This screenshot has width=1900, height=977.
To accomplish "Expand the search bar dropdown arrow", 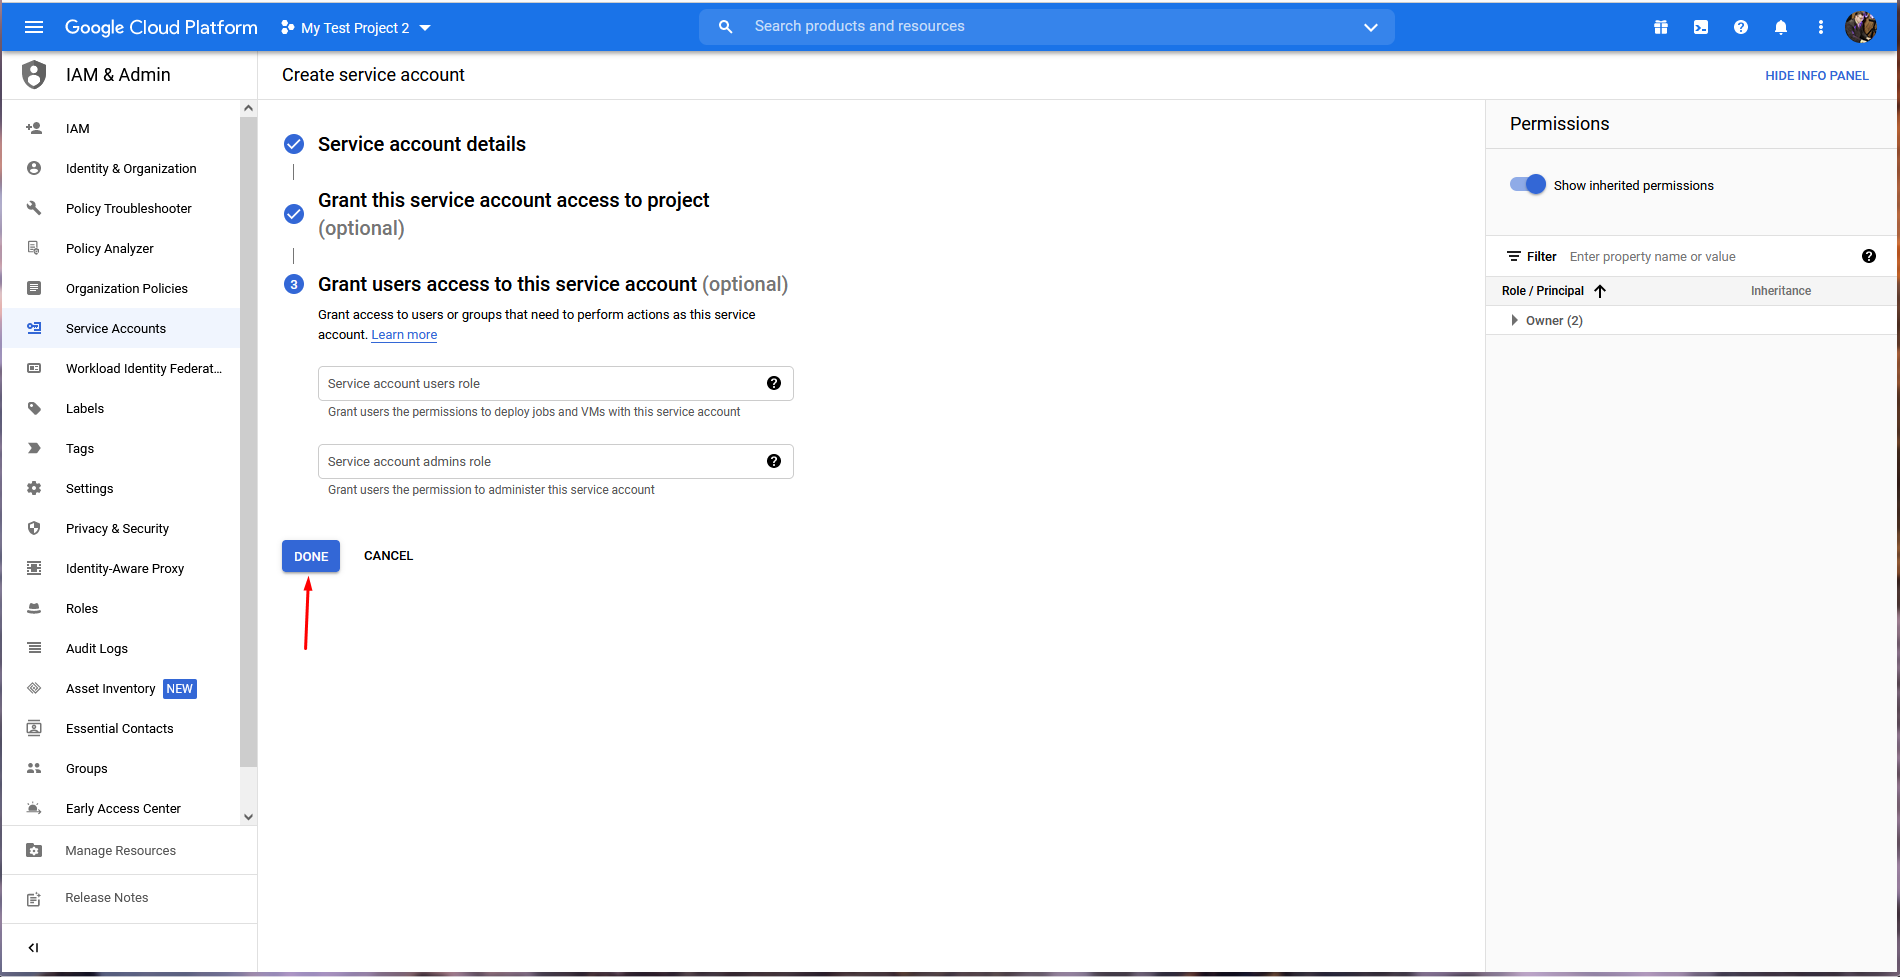I will pyautogui.click(x=1370, y=27).
